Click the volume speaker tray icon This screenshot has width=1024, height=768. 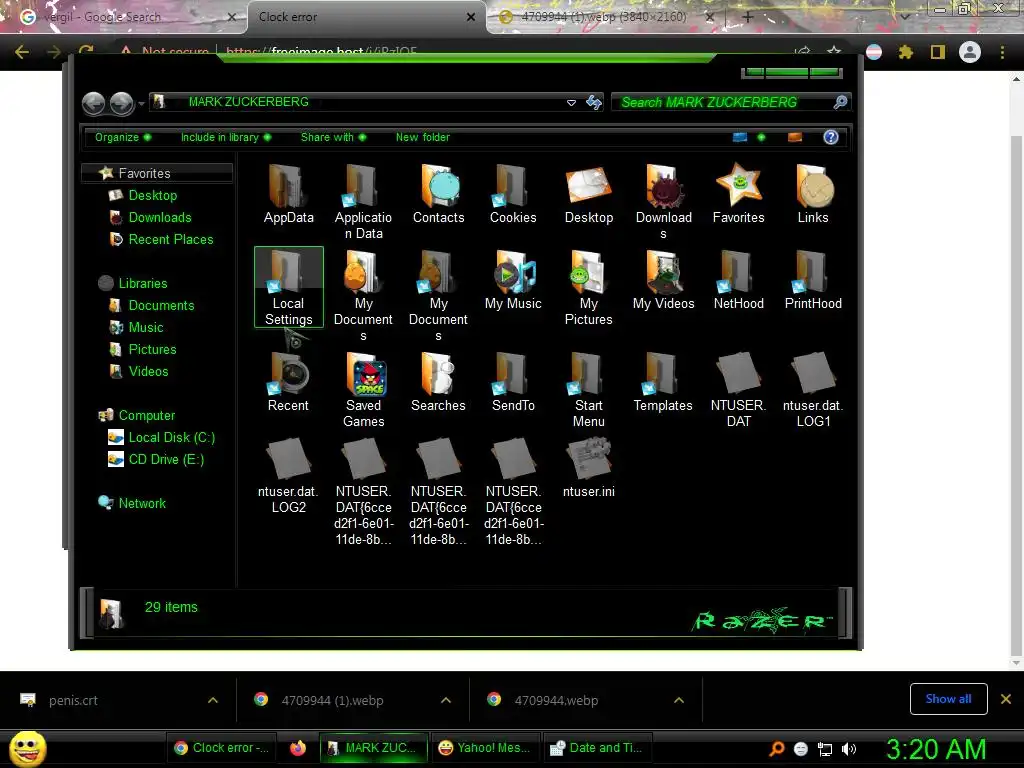click(x=848, y=749)
